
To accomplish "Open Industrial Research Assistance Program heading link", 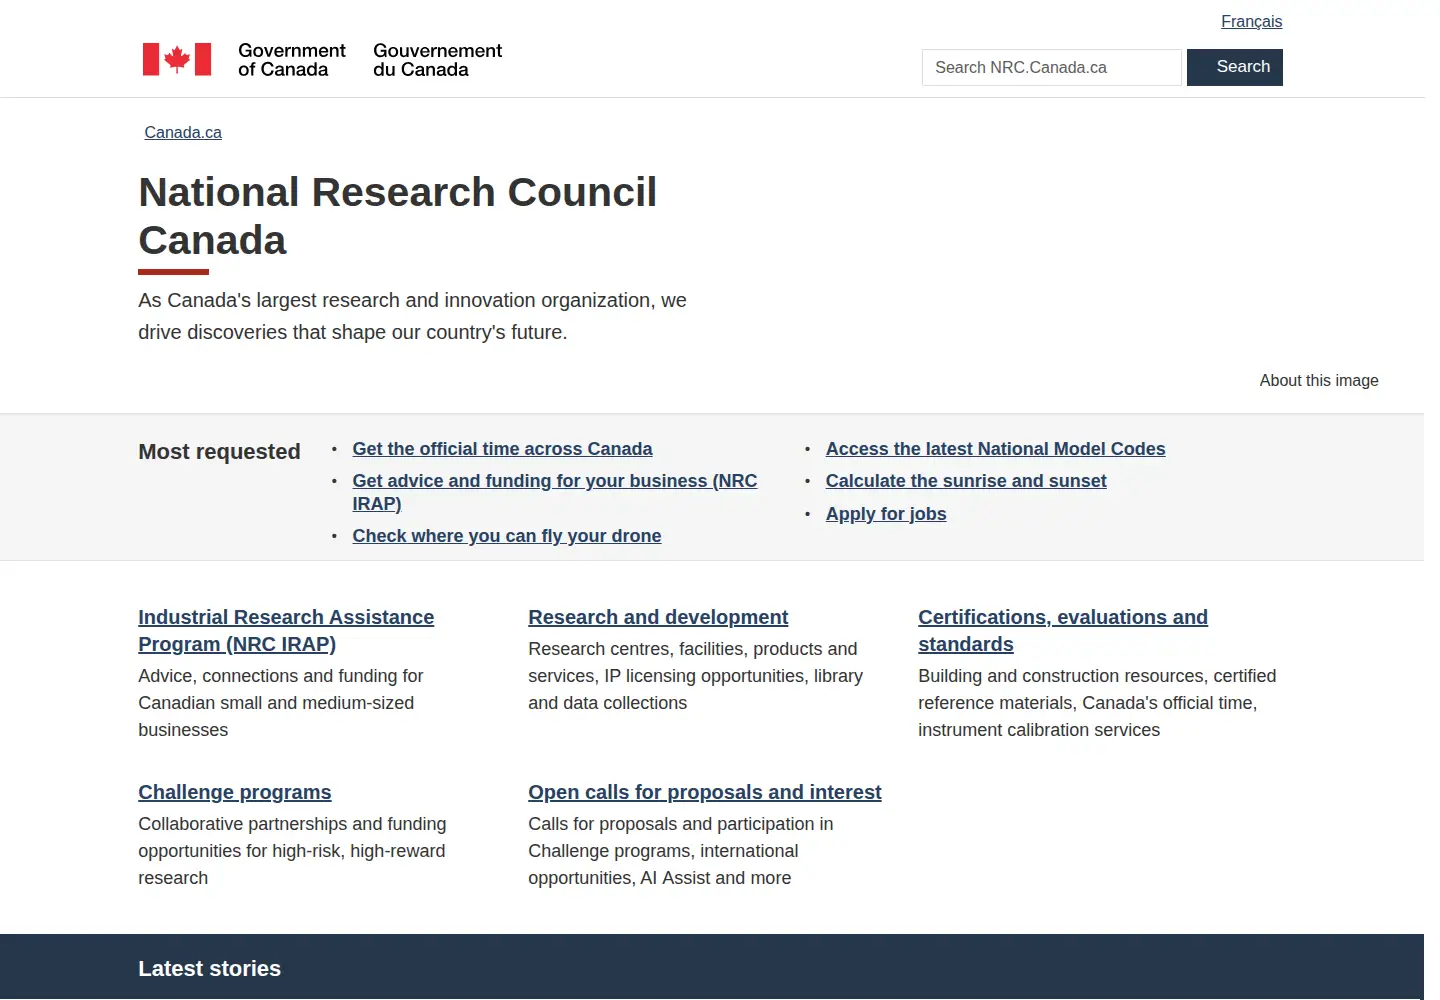I will coord(286,630).
